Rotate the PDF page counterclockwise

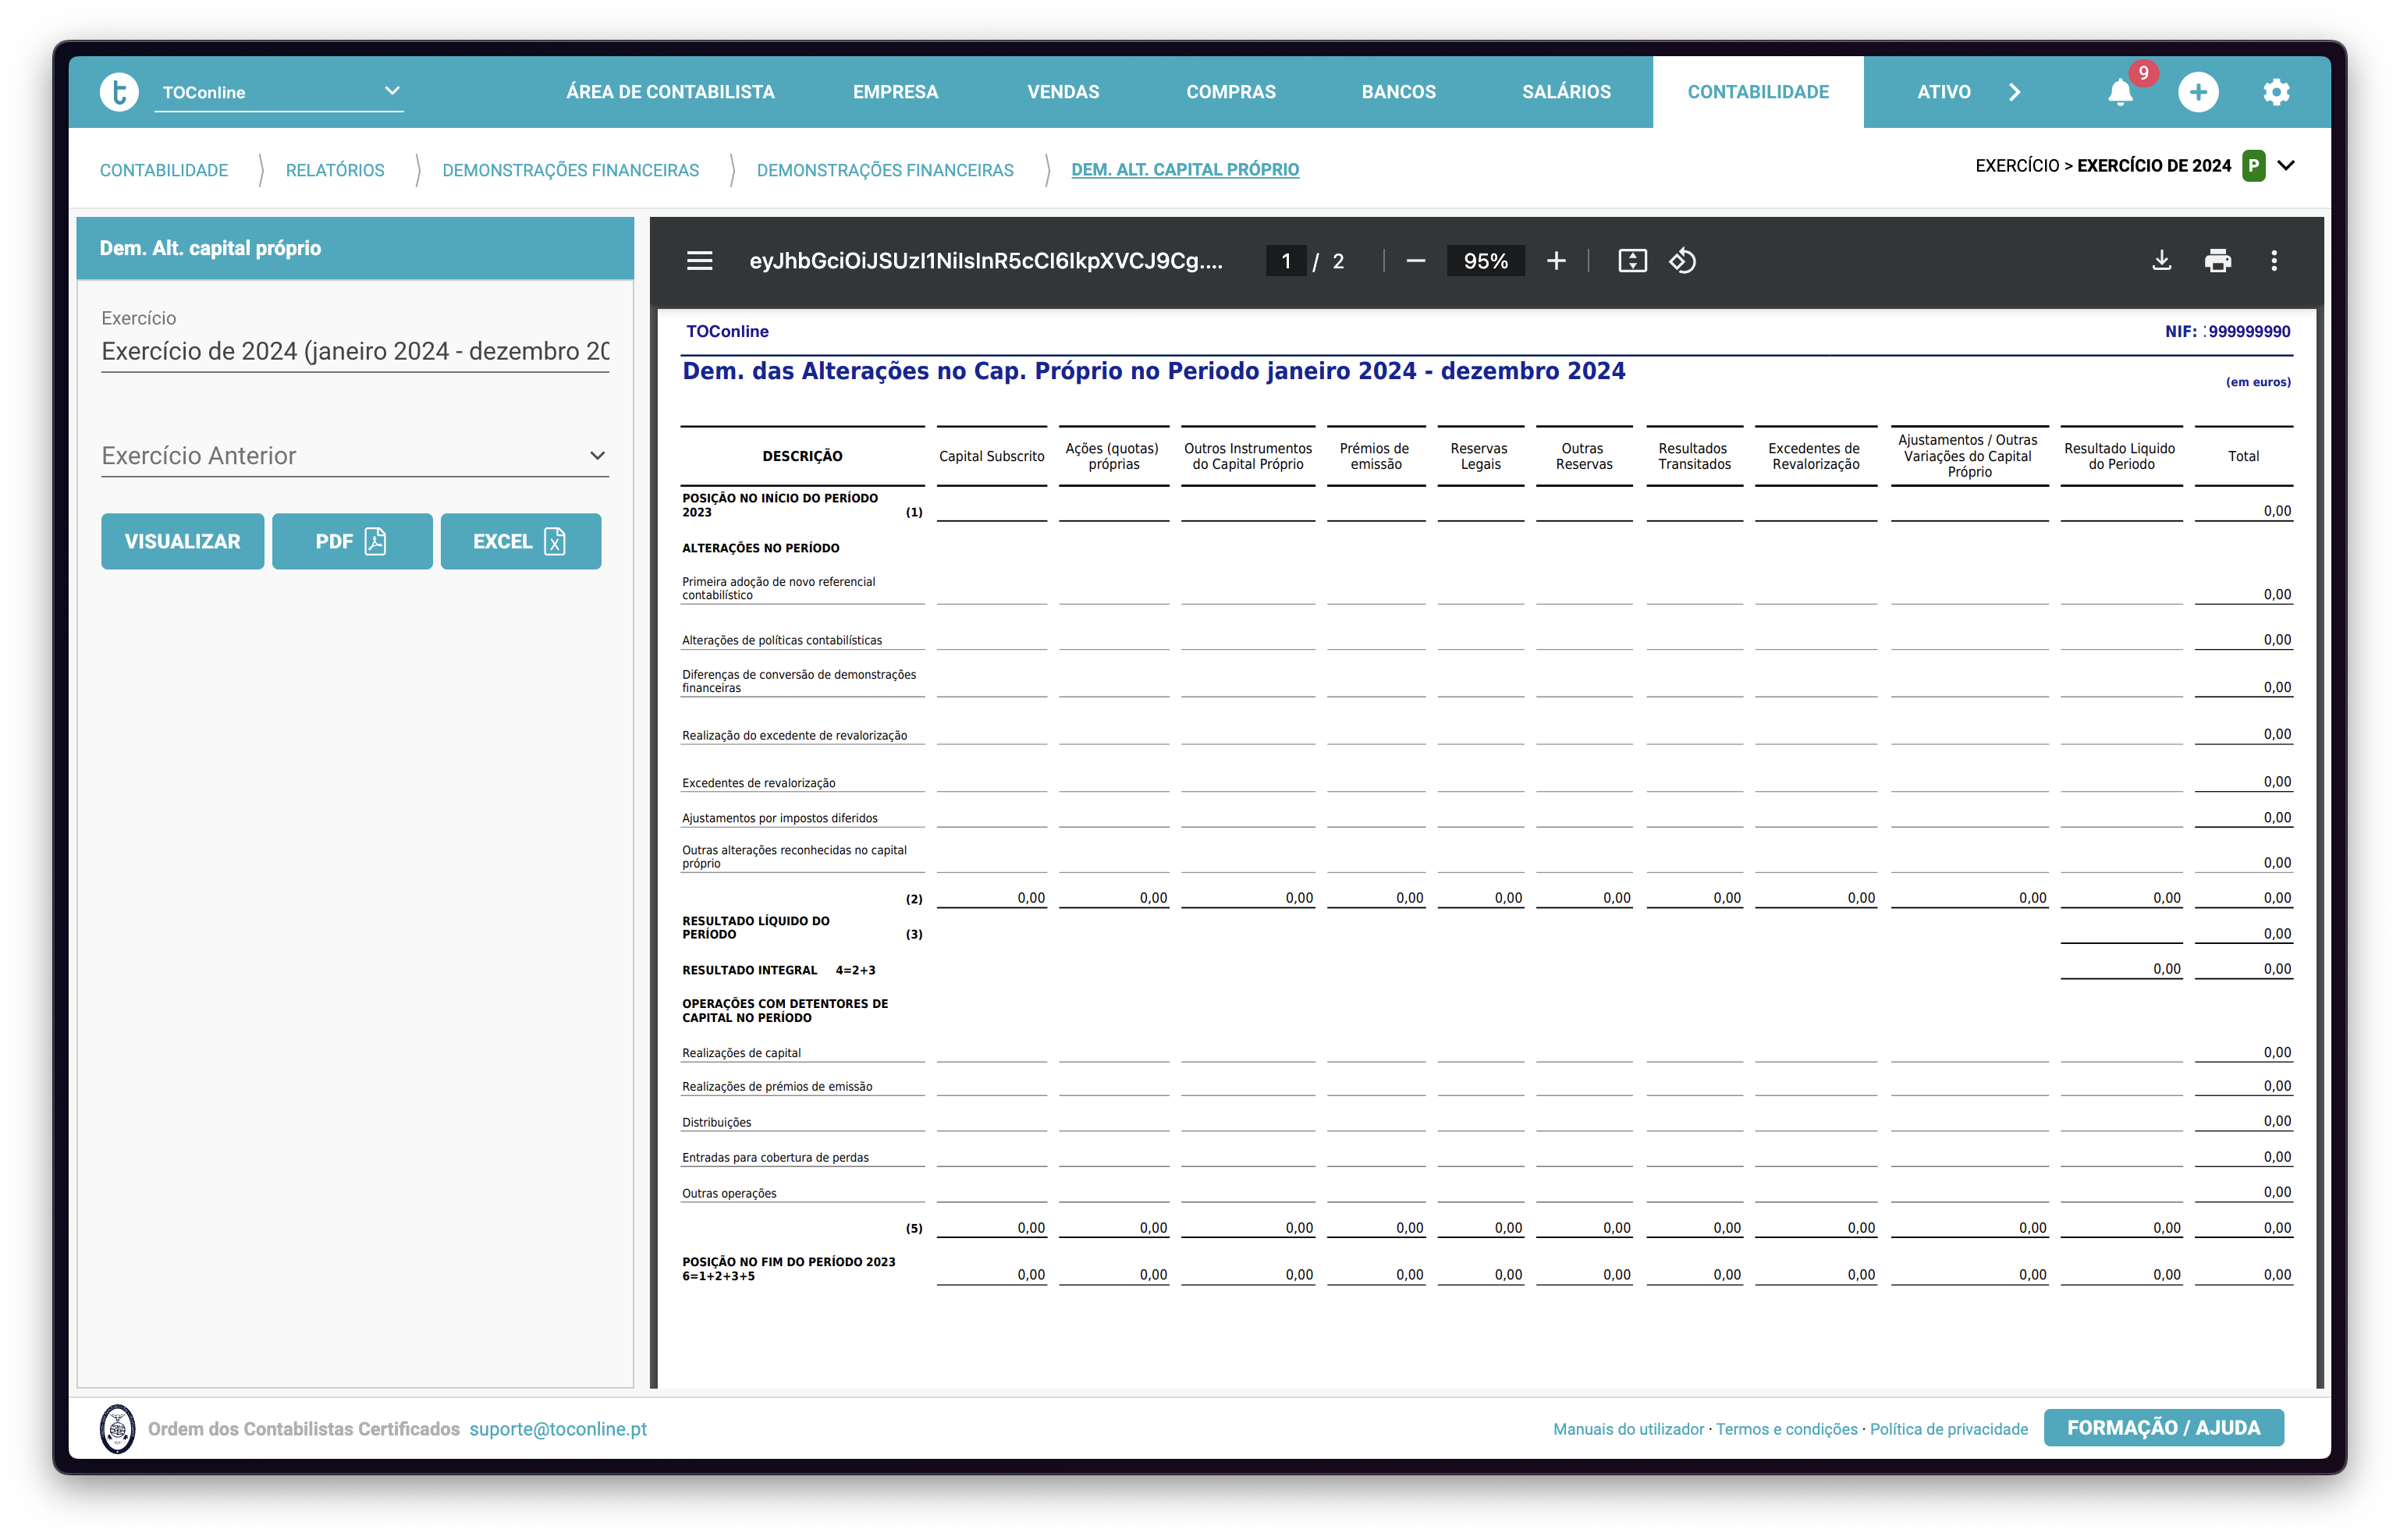(1683, 261)
